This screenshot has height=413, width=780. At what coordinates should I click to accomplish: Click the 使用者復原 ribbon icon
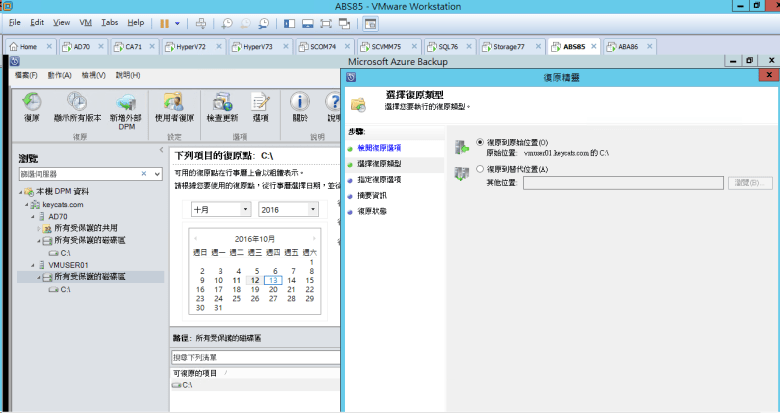tap(173, 106)
